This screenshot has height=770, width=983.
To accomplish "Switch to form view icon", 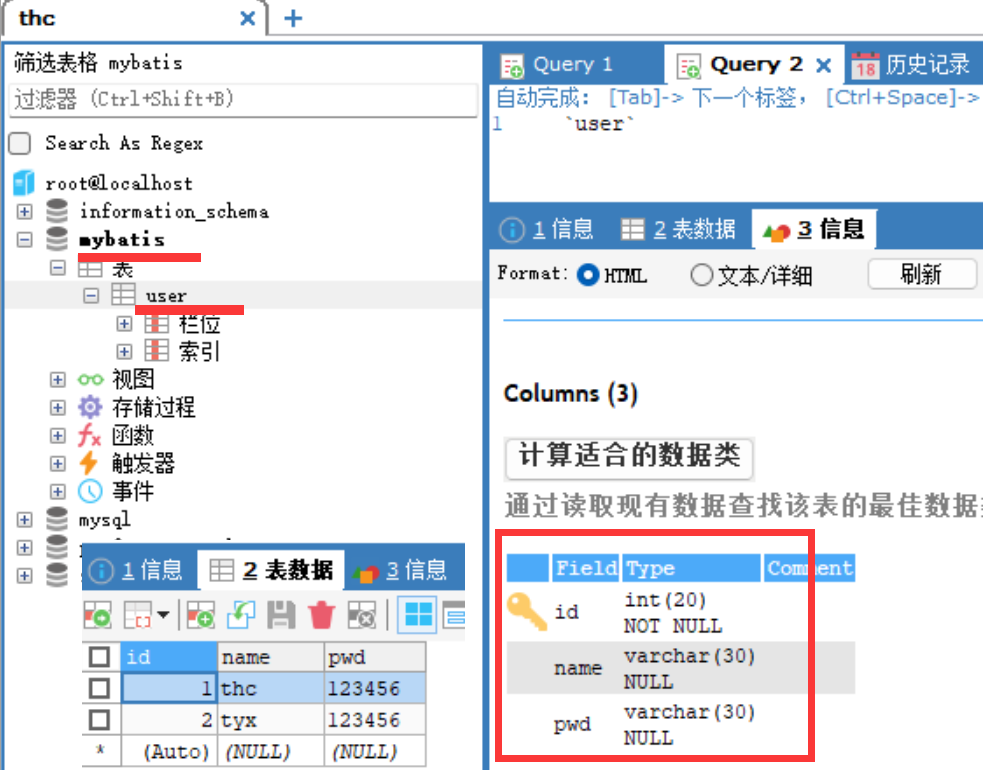I will tap(454, 614).
